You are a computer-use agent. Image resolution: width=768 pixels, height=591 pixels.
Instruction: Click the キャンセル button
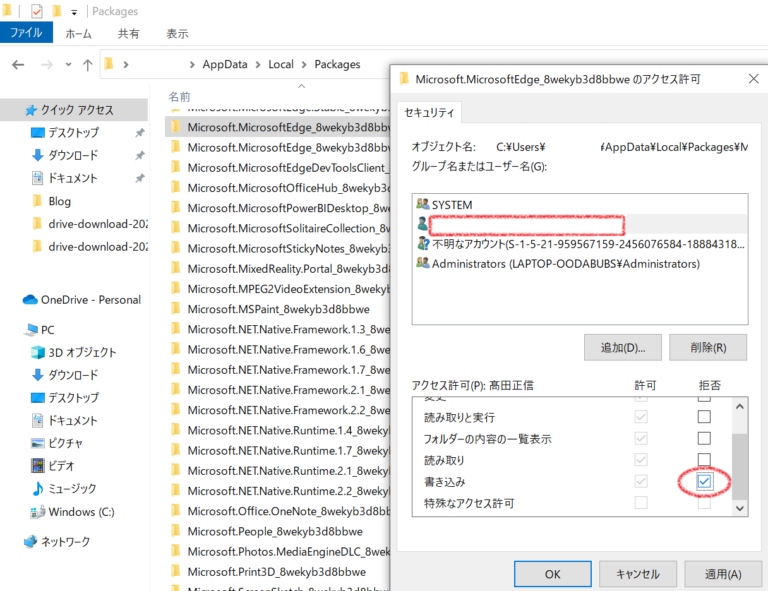[x=638, y=574]
